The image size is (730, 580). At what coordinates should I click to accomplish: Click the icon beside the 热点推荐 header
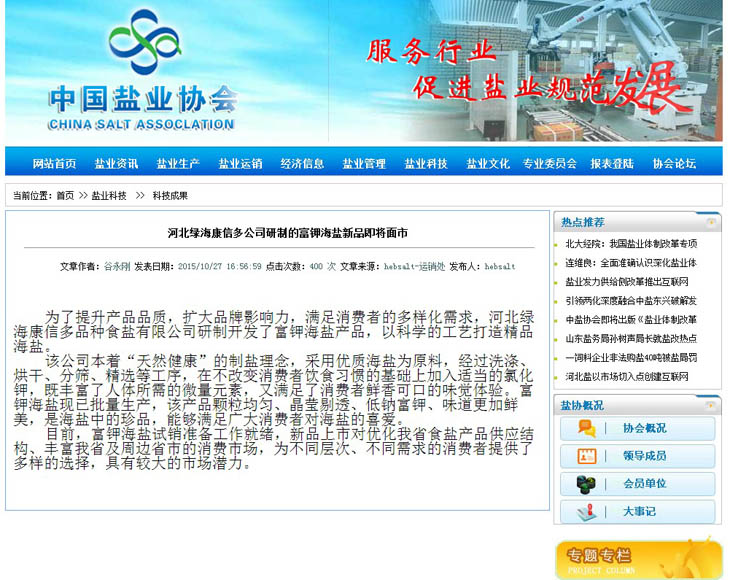point(711,223)
